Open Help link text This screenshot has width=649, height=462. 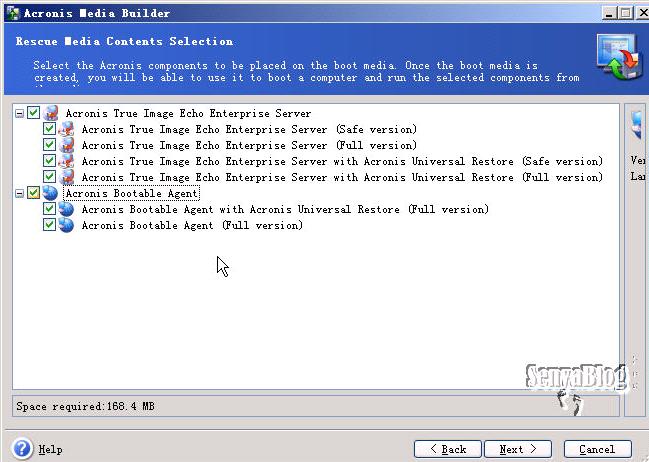(x=50, y=449)
